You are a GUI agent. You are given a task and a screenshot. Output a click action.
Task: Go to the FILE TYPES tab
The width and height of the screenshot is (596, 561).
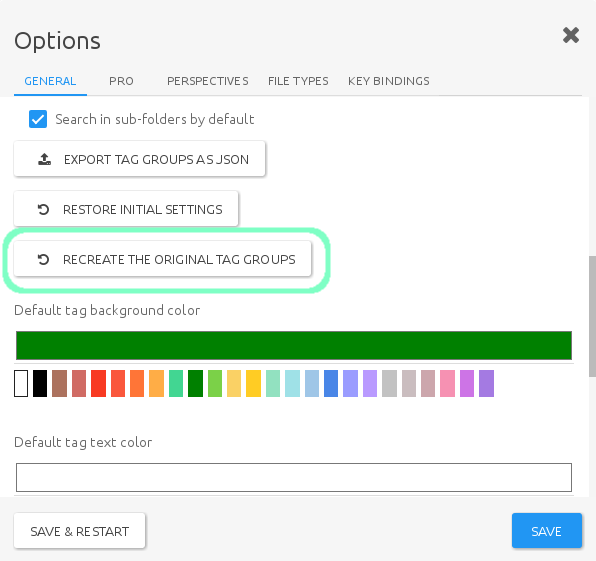298,81
